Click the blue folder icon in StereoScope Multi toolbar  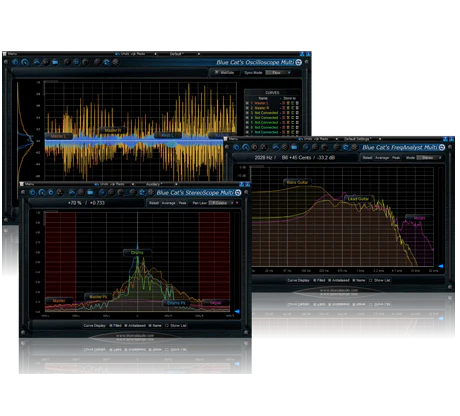90,192
